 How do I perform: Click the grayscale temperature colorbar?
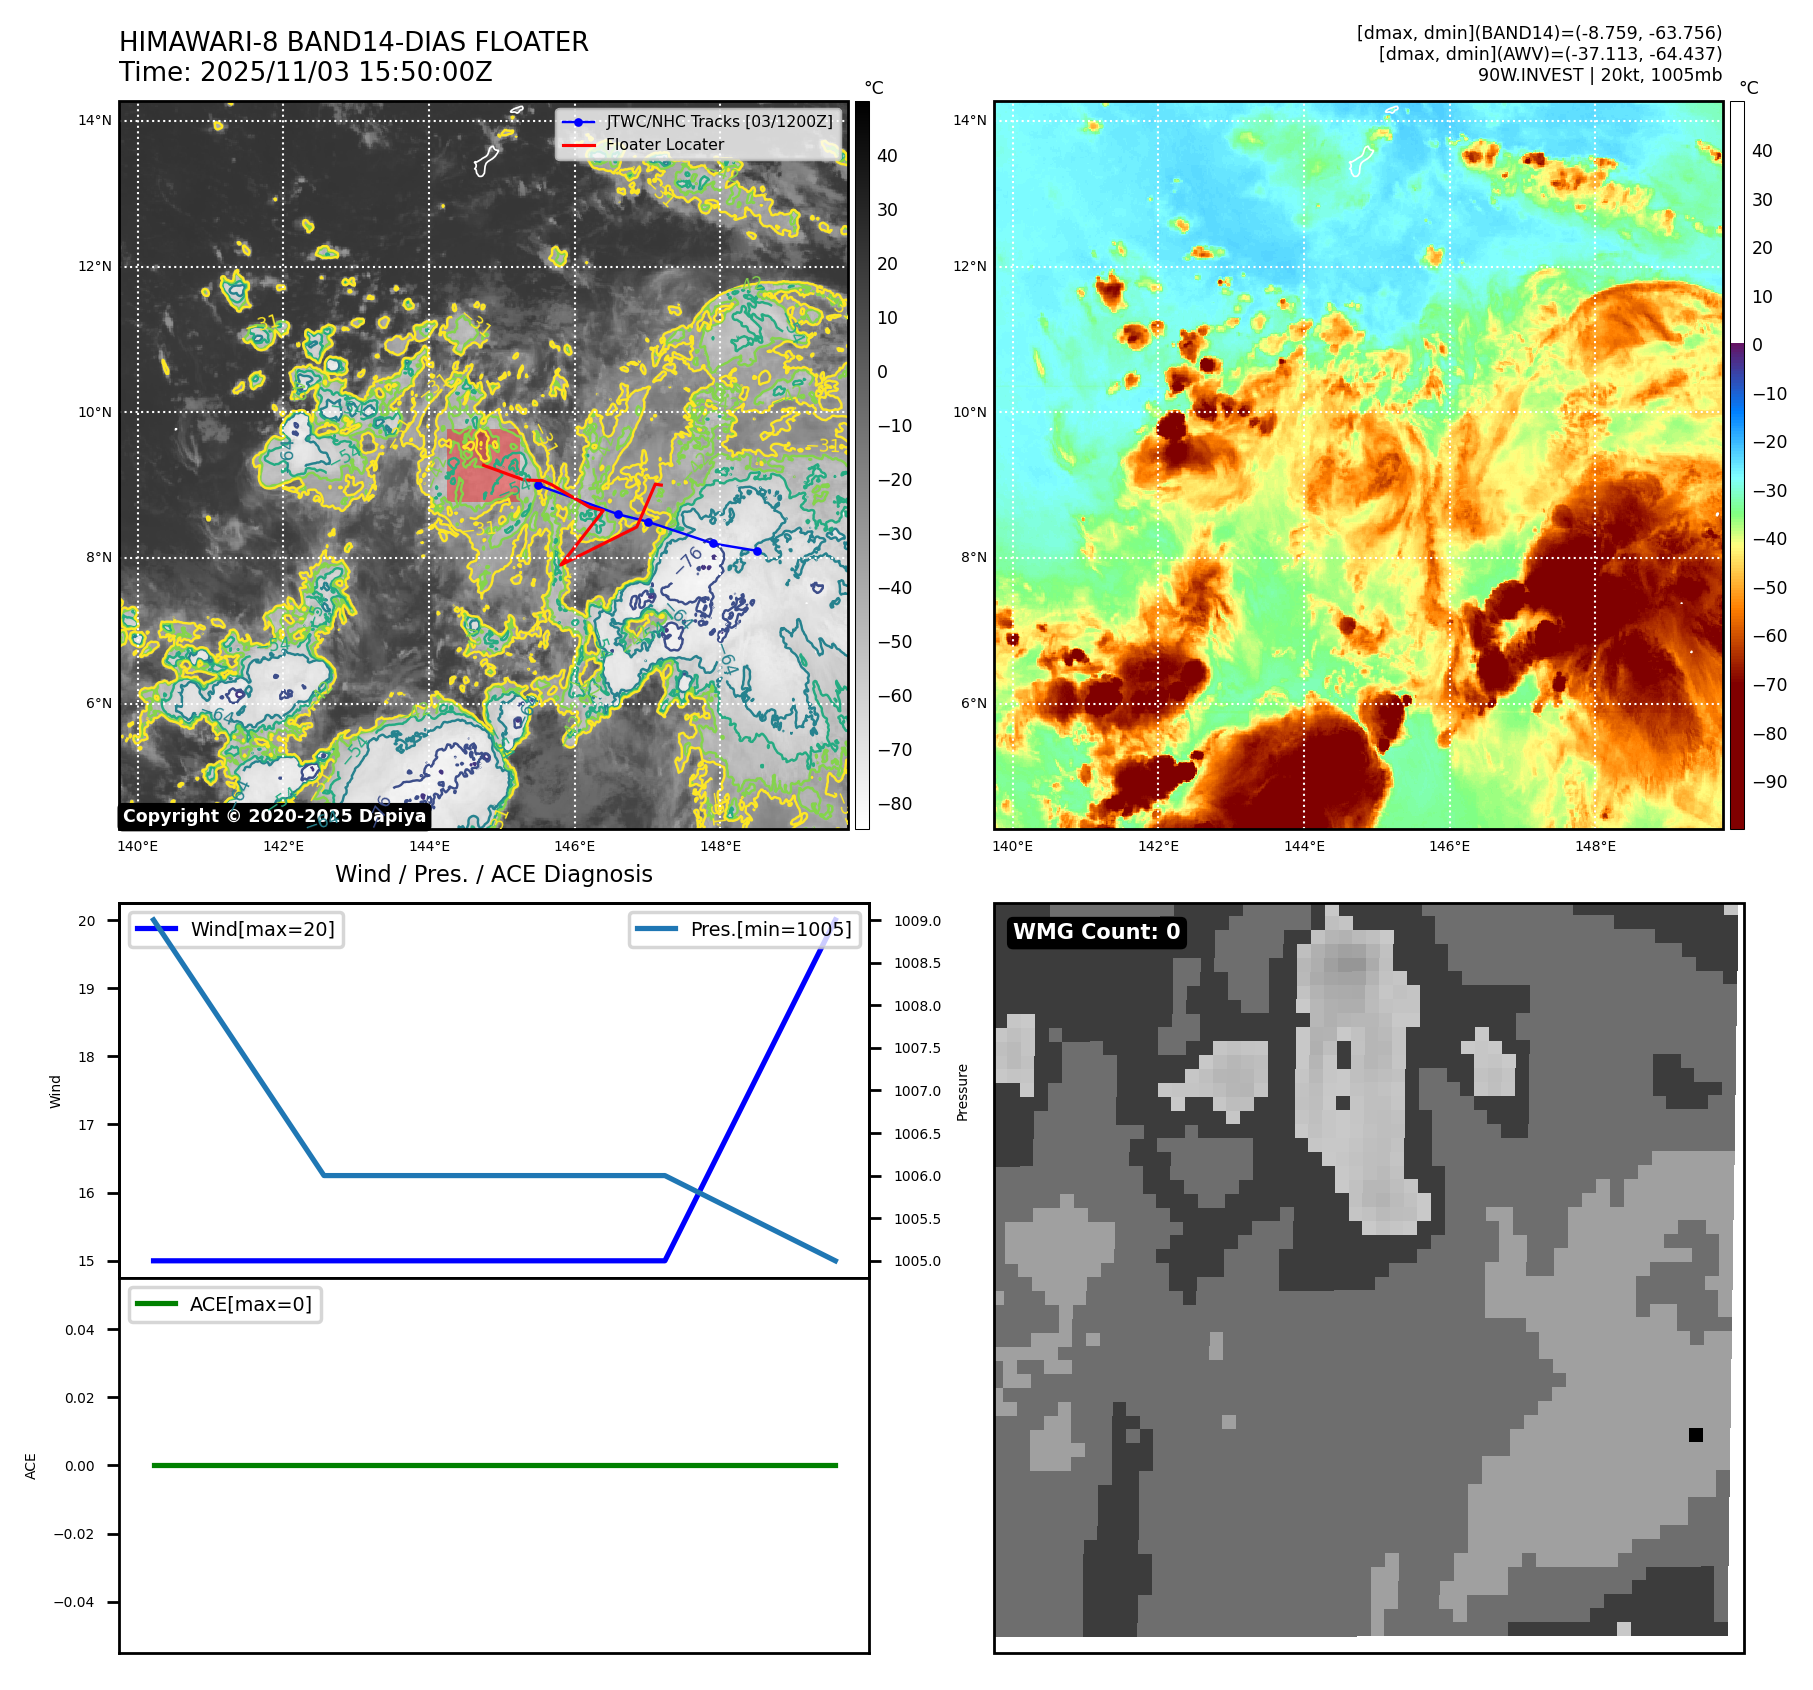pyautogui.click(x=862, y=465)
